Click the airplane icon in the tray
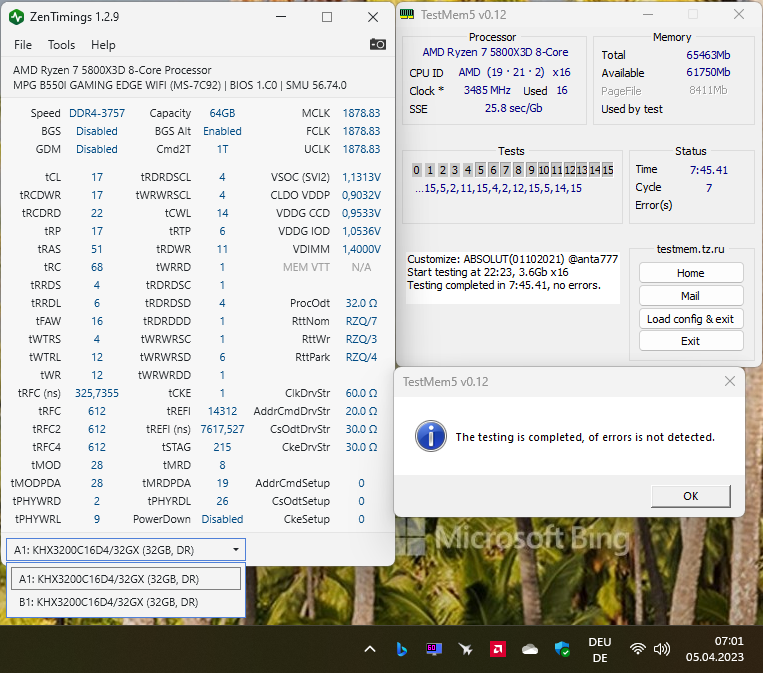The height and width of the screenshot is (673, 763). tap(465, 649)
